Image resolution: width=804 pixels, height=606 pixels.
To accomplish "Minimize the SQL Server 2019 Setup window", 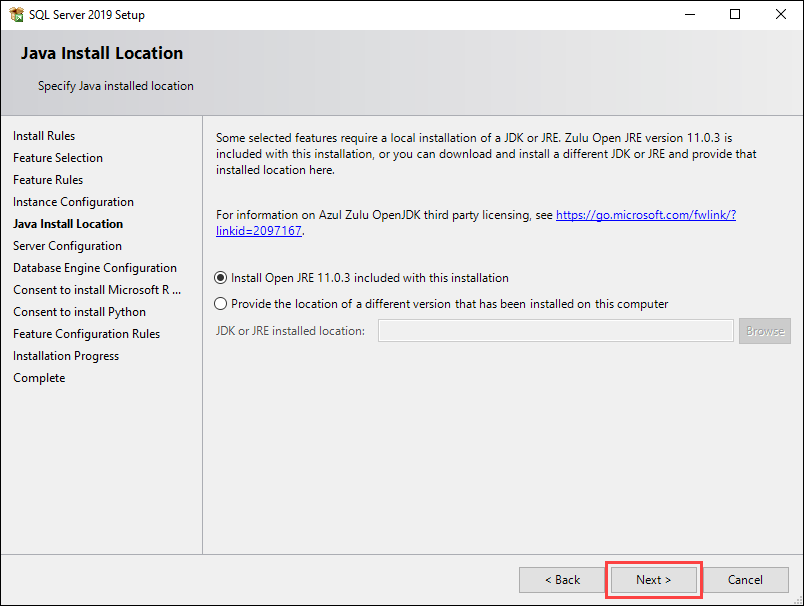I will (690, 14).
